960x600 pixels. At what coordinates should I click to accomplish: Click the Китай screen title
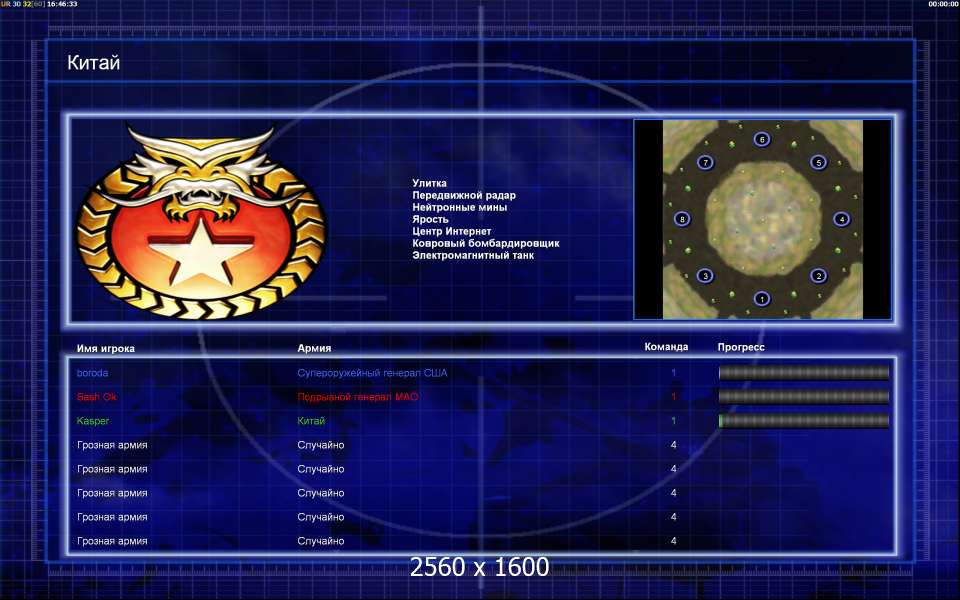[94, 62]
